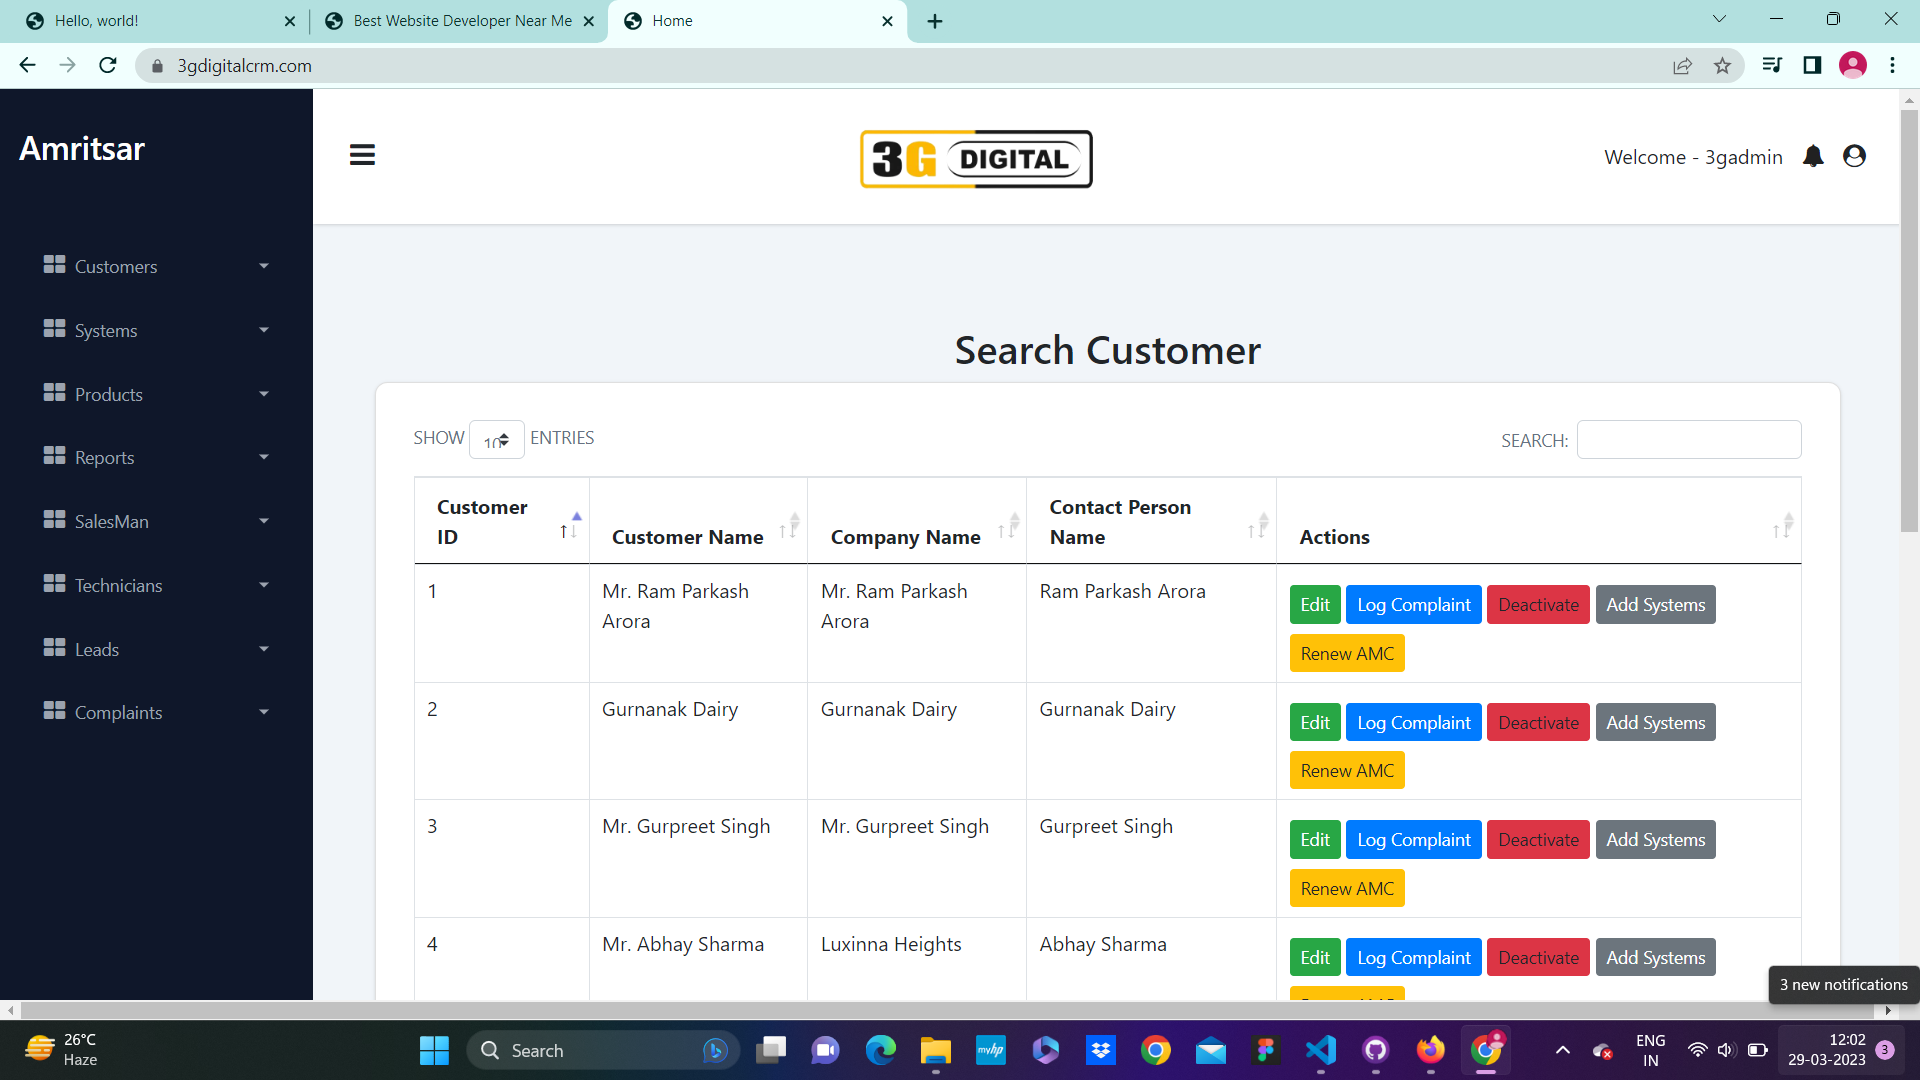
Task: Sort table by Customer ID column
Action: coord(502,521)
